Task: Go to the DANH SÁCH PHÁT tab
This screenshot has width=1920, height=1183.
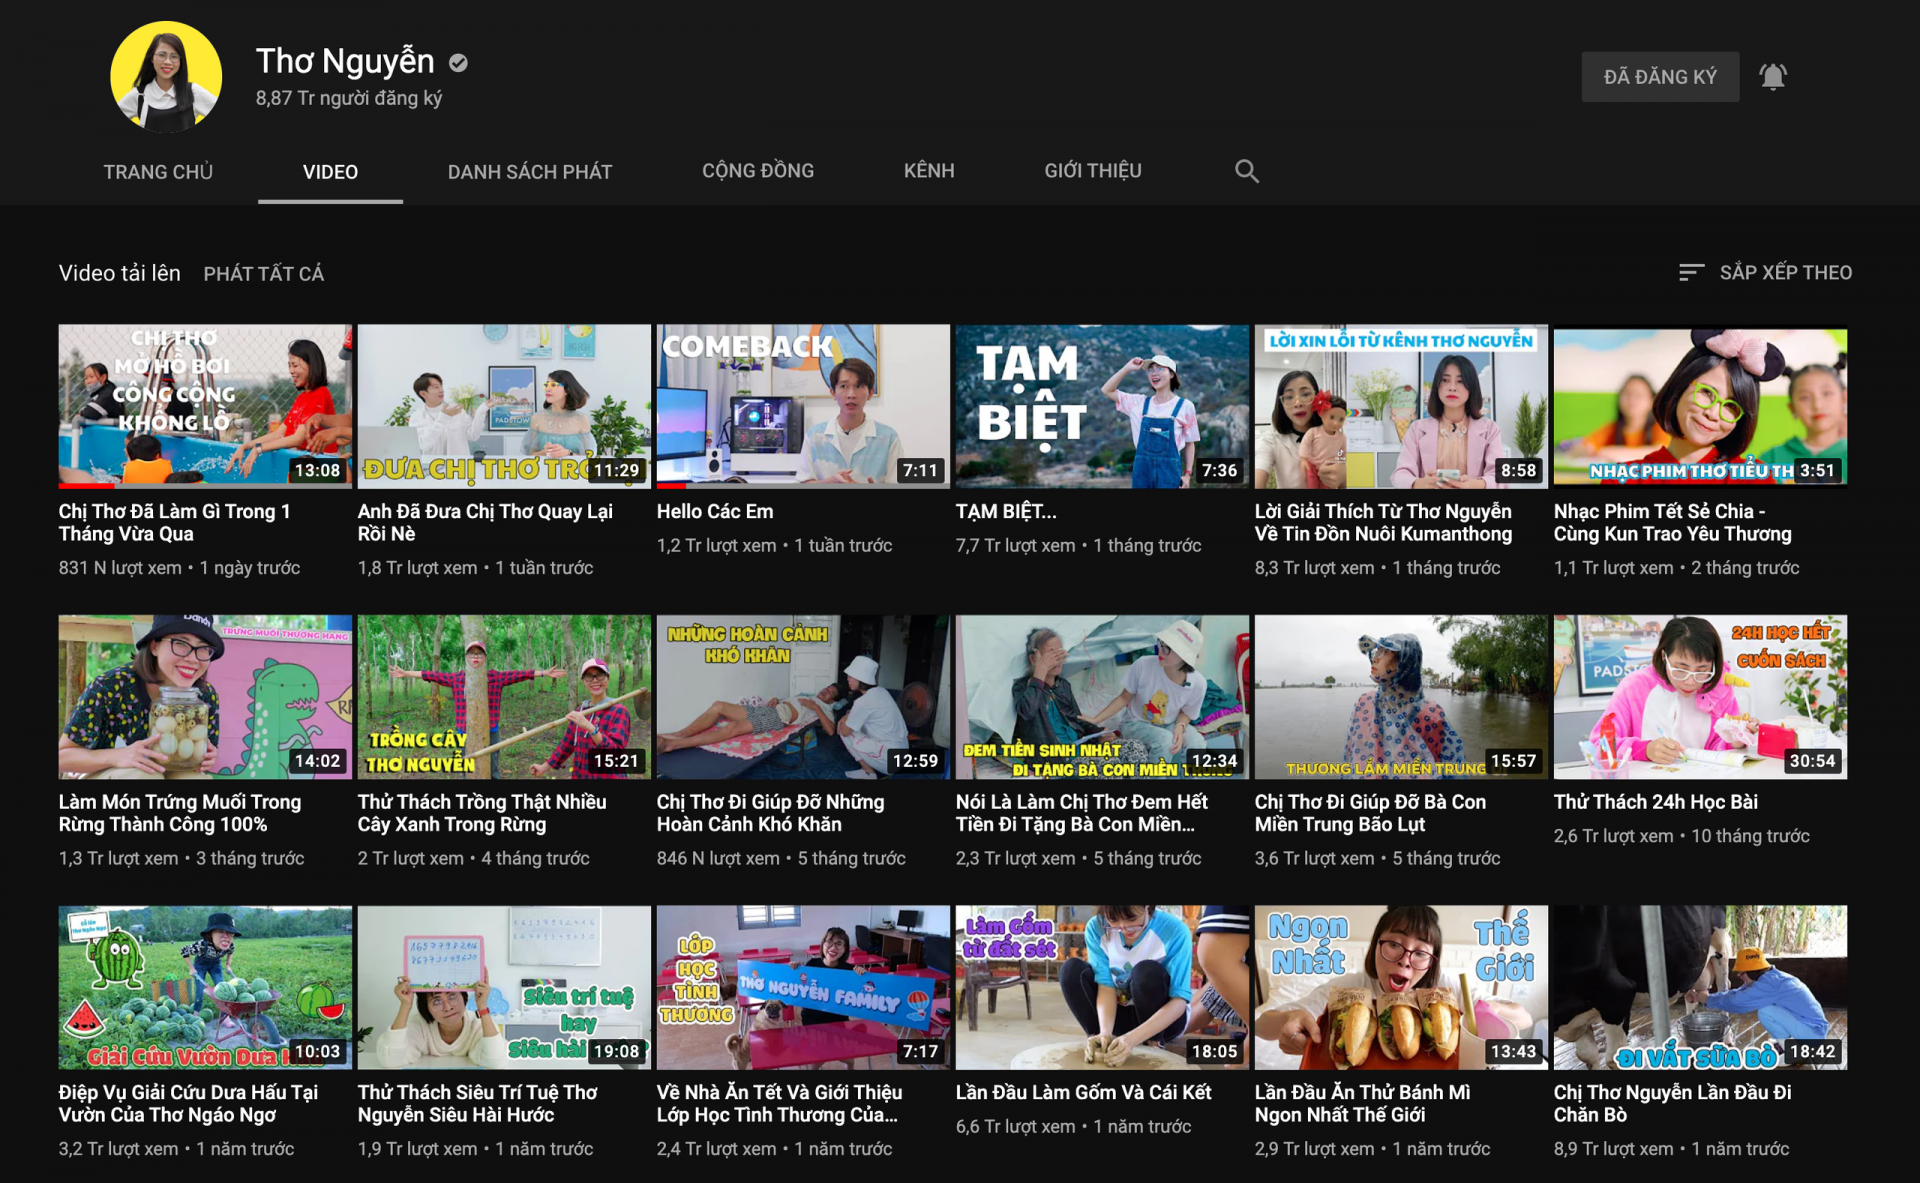Action: 529,171
